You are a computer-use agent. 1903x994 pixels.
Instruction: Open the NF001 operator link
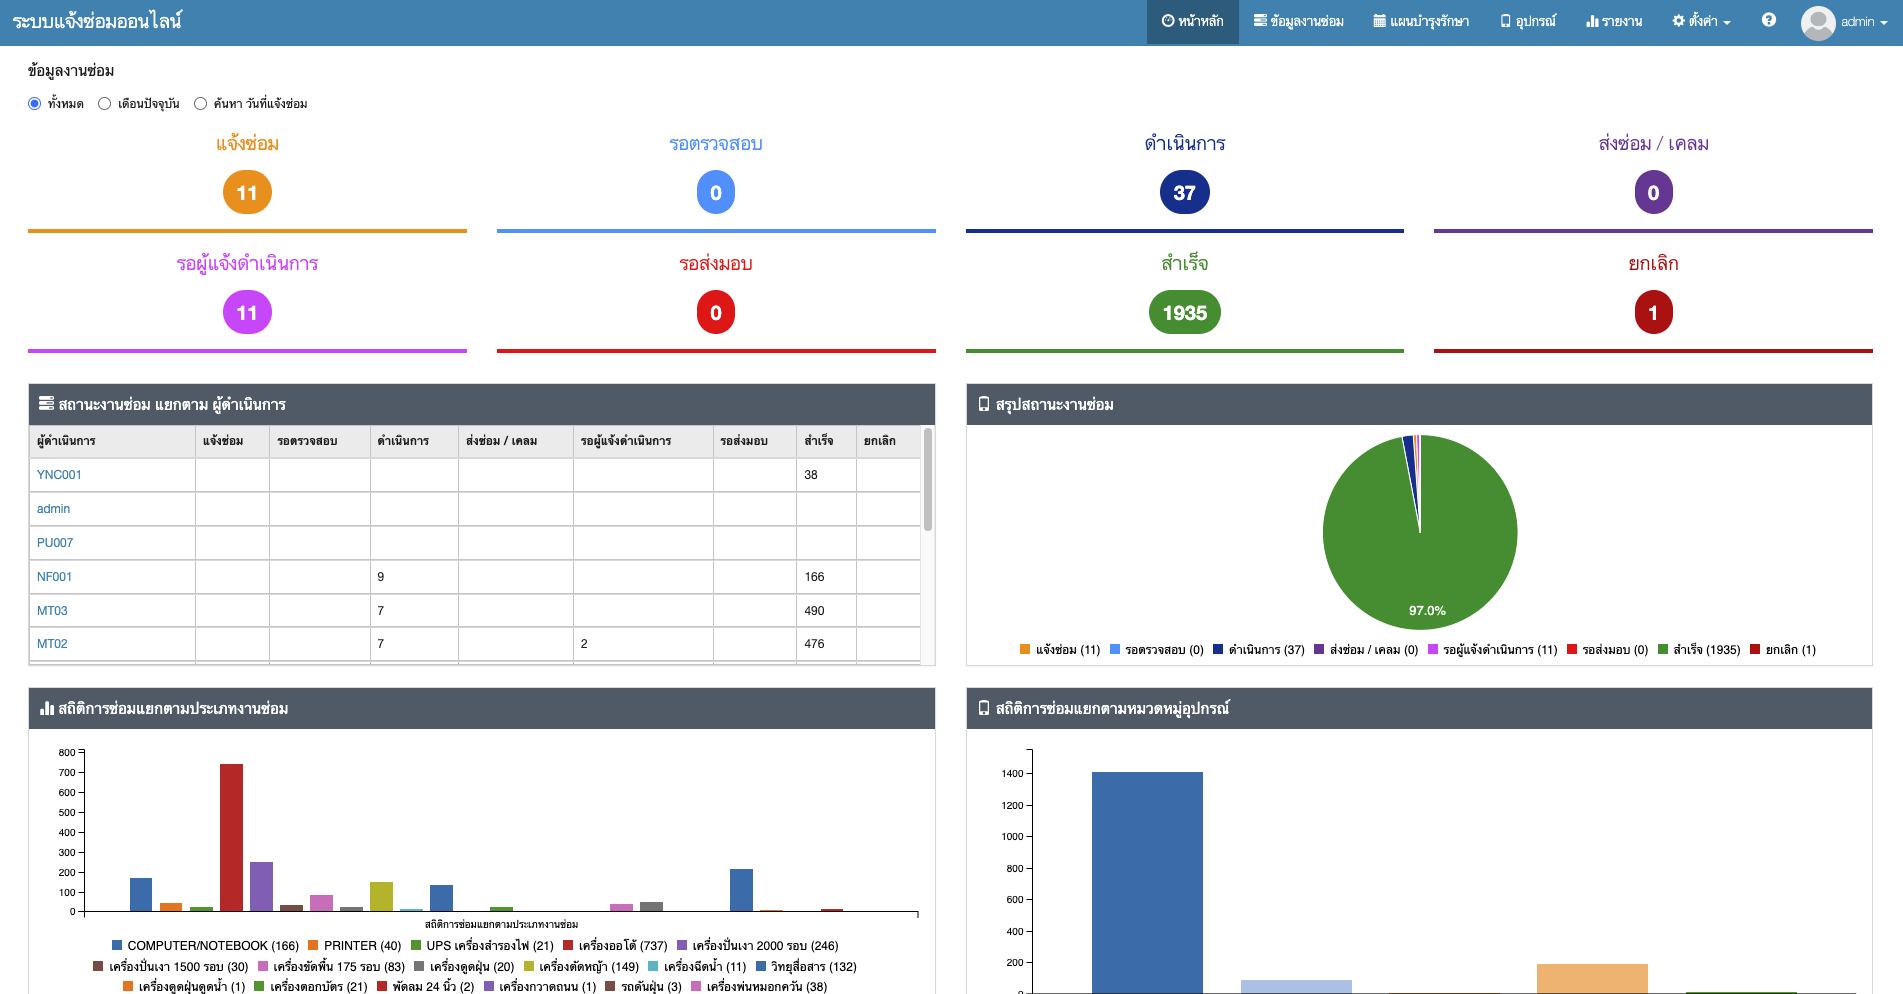[x=54, y=577]
